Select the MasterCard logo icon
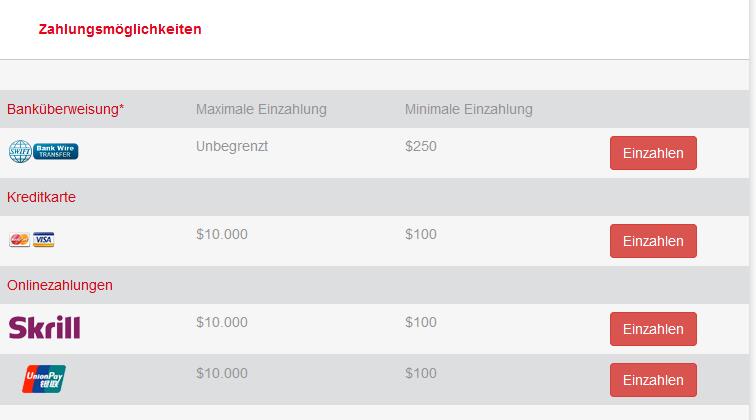 point(19,240)
